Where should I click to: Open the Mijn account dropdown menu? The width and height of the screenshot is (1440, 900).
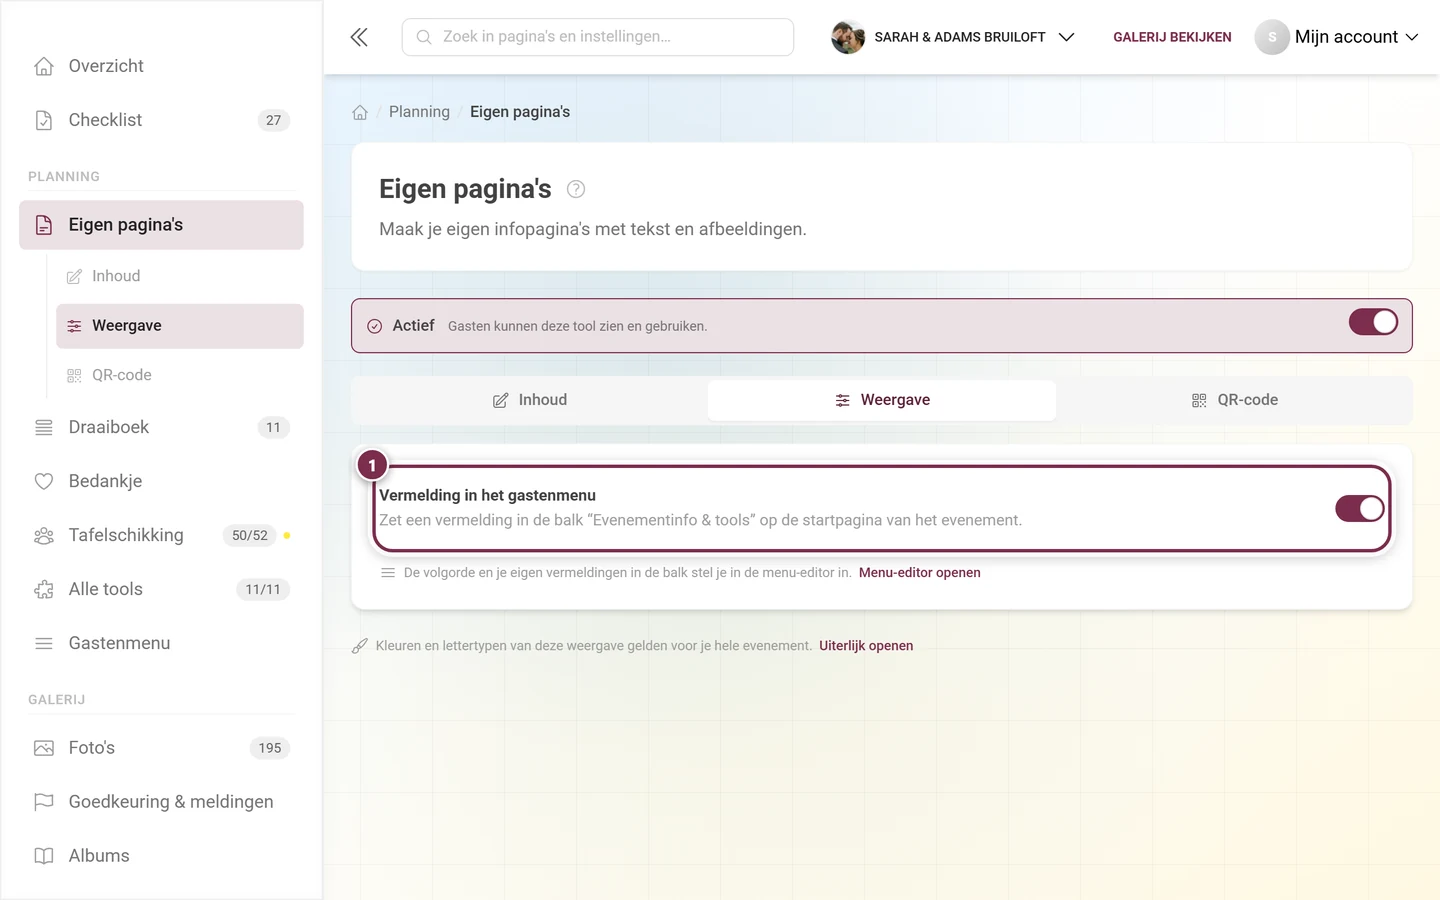click(1337, 37)
